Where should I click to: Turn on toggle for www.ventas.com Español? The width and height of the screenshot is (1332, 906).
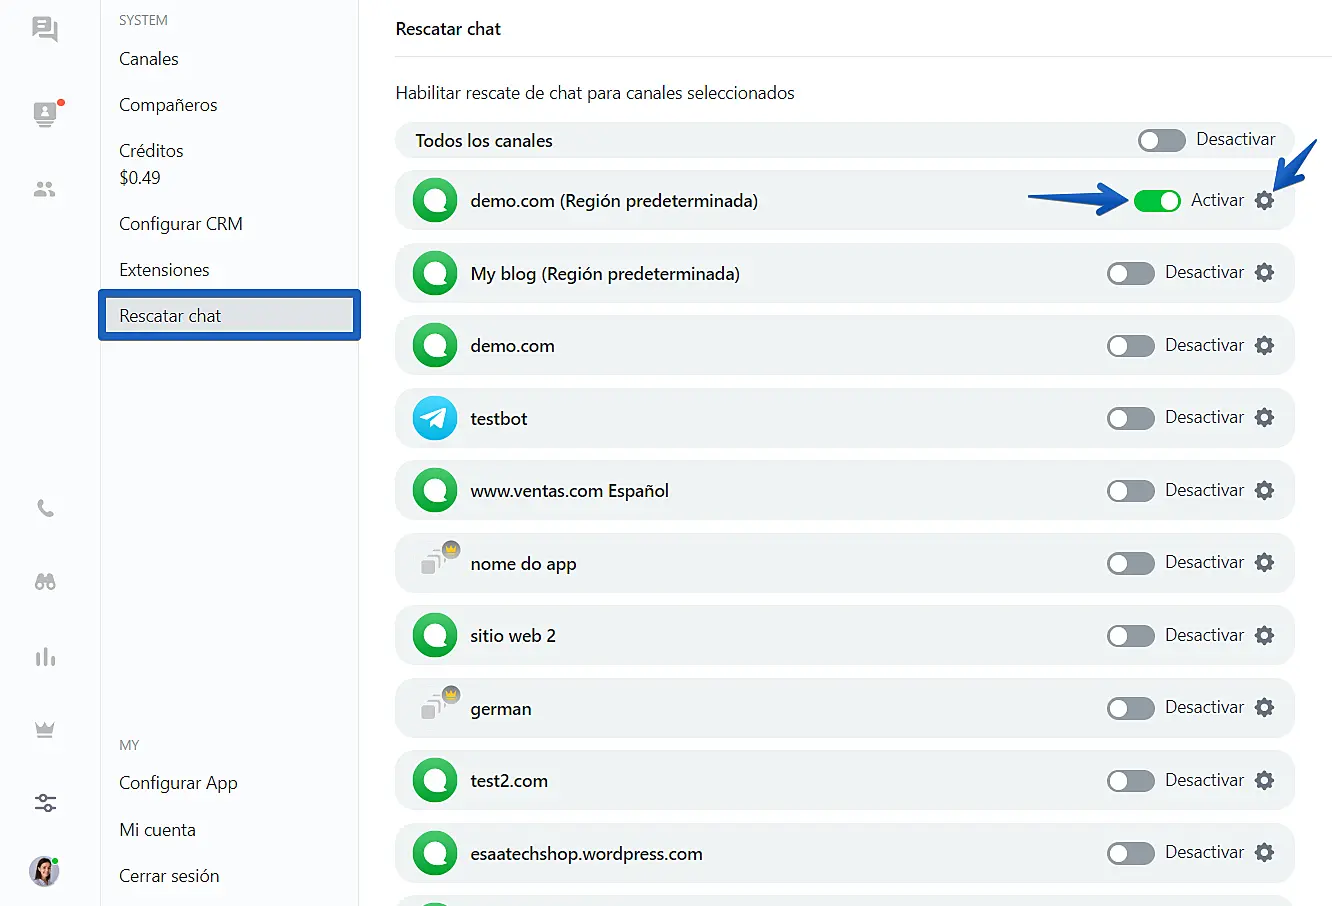click(x=1130, y=491)
